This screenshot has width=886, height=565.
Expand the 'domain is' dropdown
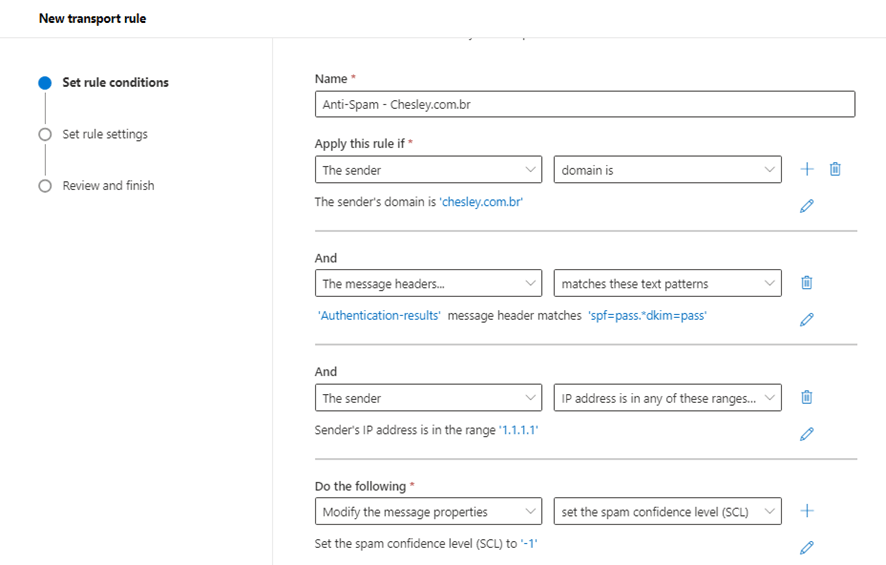coord(667,170)
